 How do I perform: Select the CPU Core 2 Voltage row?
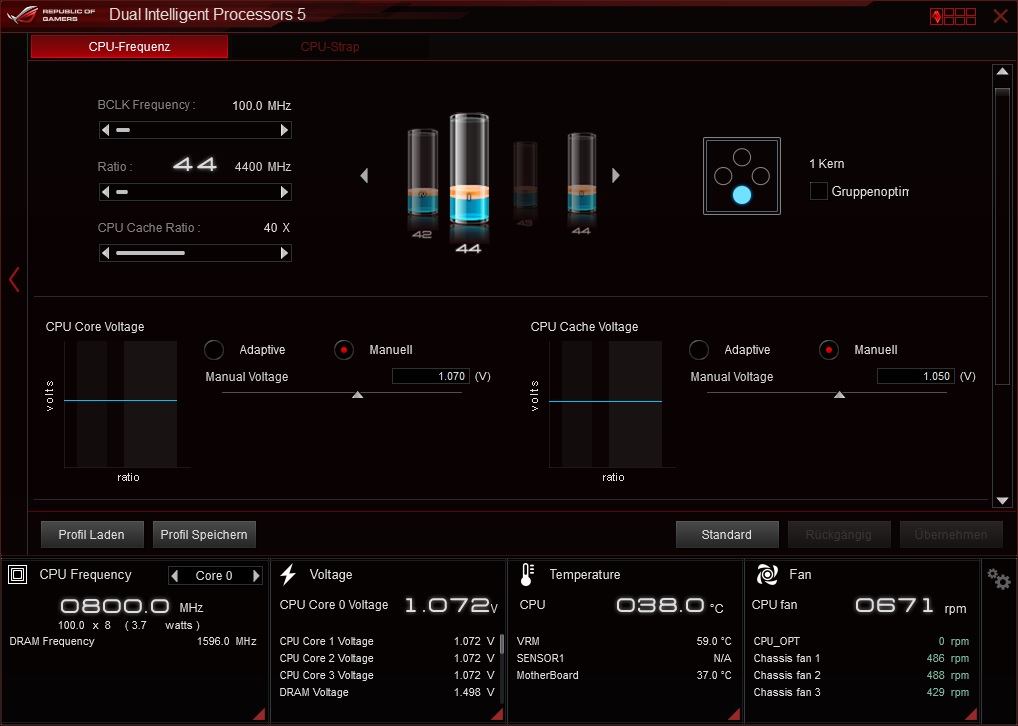click(x=387, y=658)
